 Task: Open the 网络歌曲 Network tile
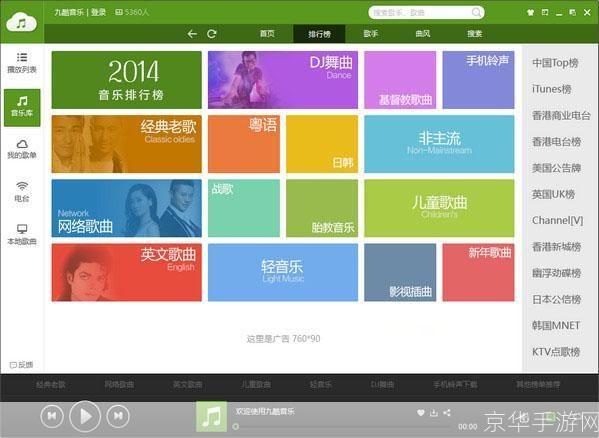(x=126, y=208)
